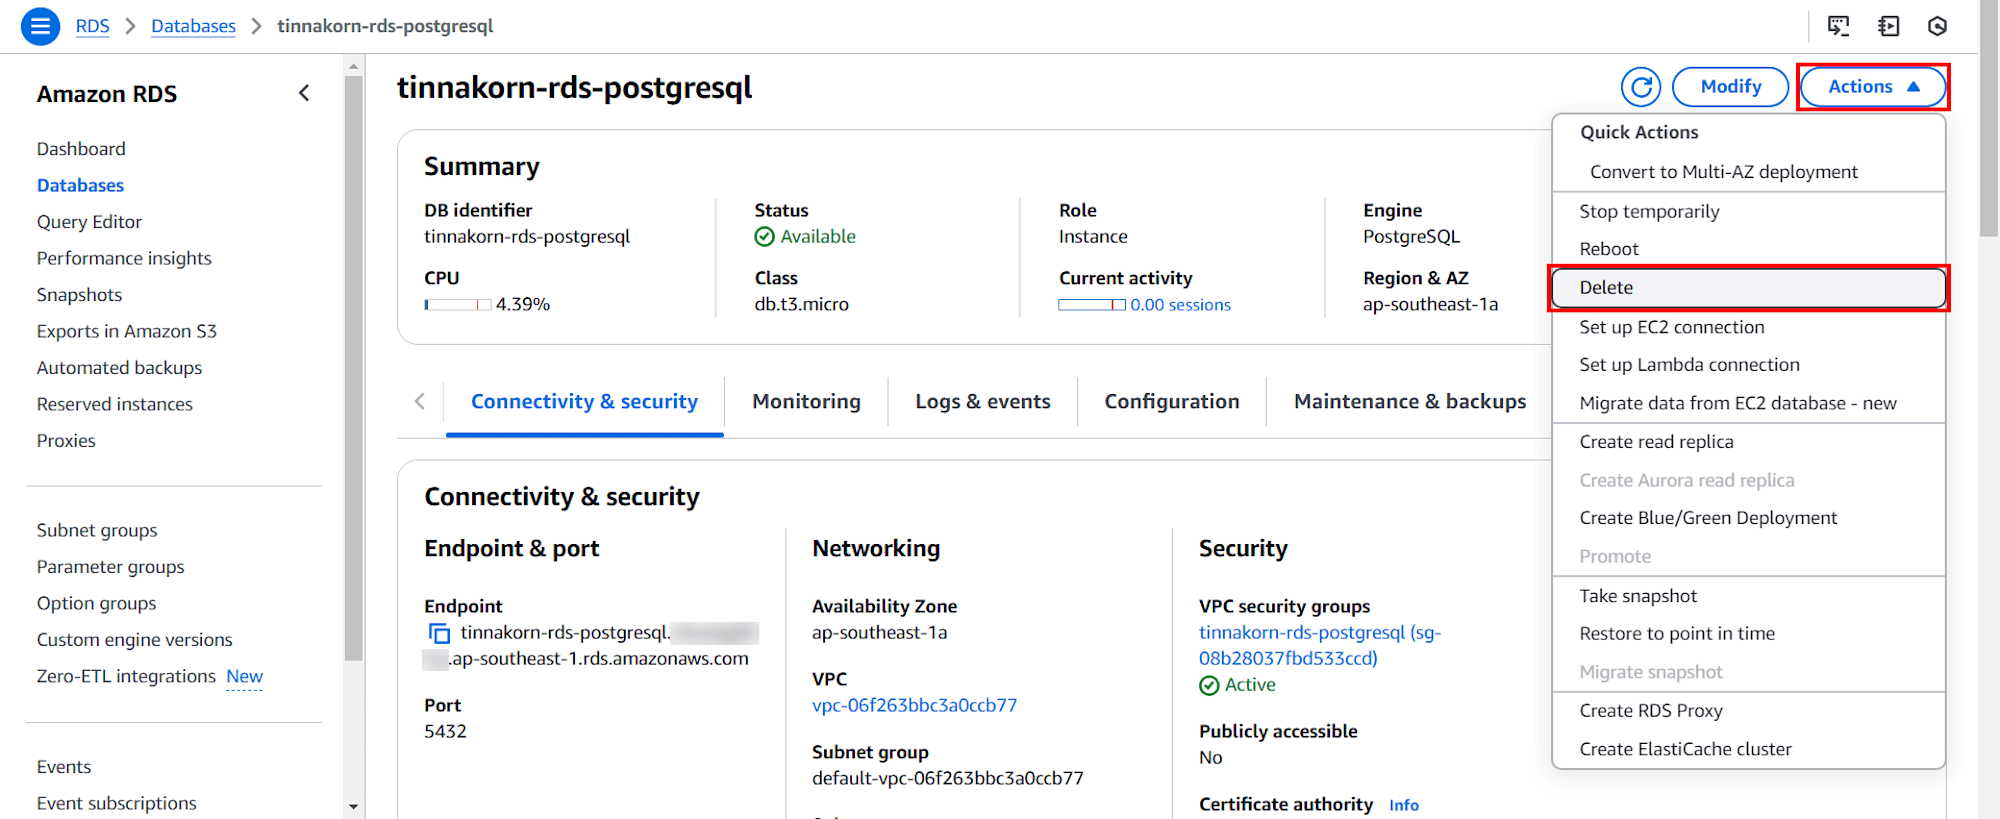Choose Stop temporarily from Actions menu
This screenshot has width=2000, height=819.
coord(1748,212)
